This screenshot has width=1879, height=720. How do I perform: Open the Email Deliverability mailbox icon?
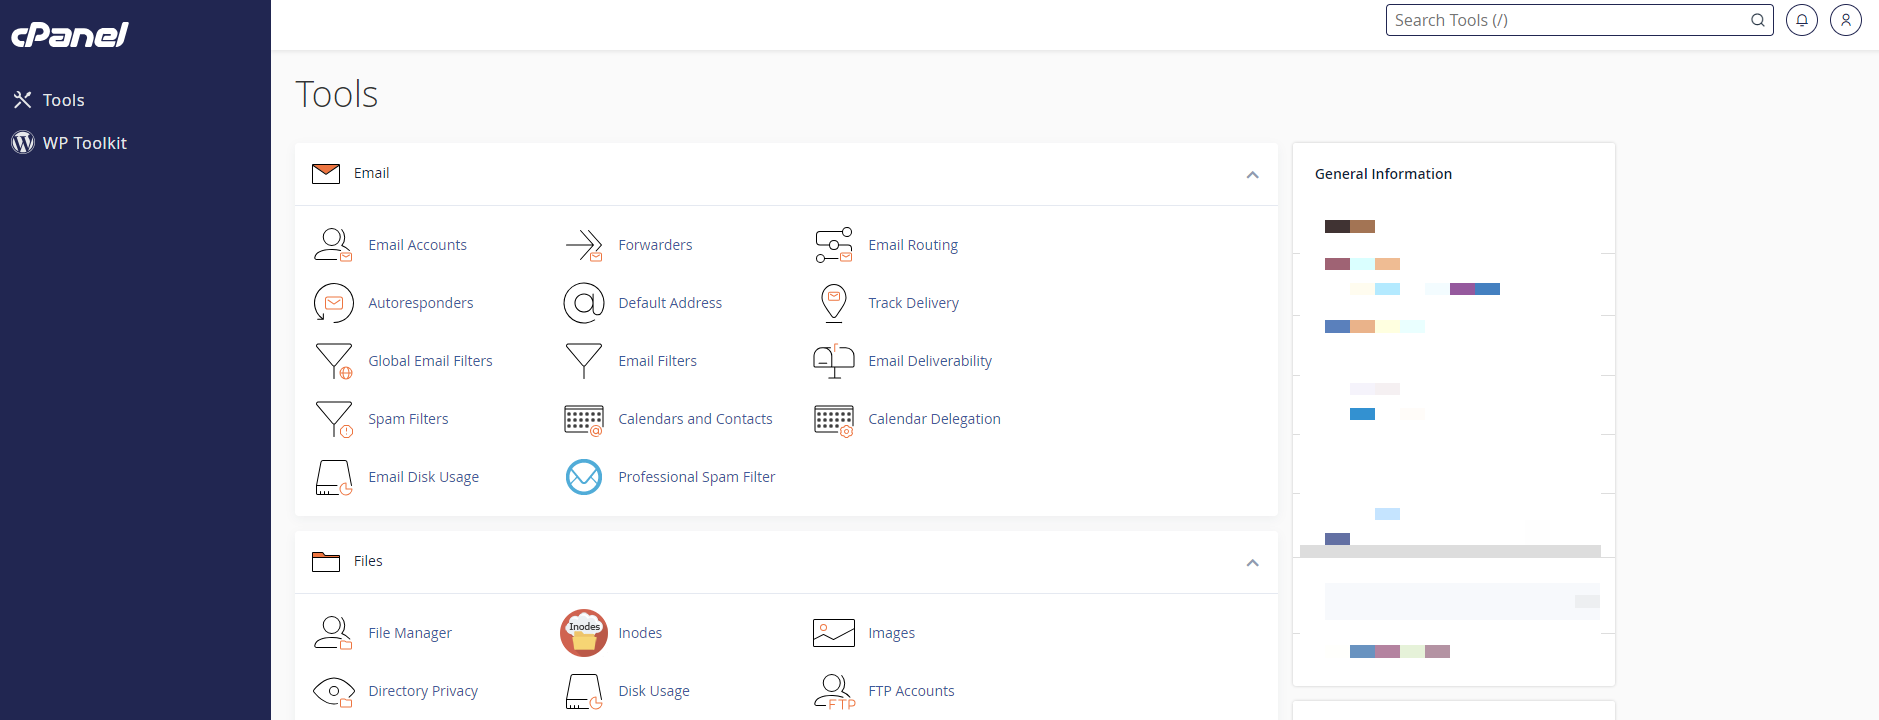tap(833, 361)
